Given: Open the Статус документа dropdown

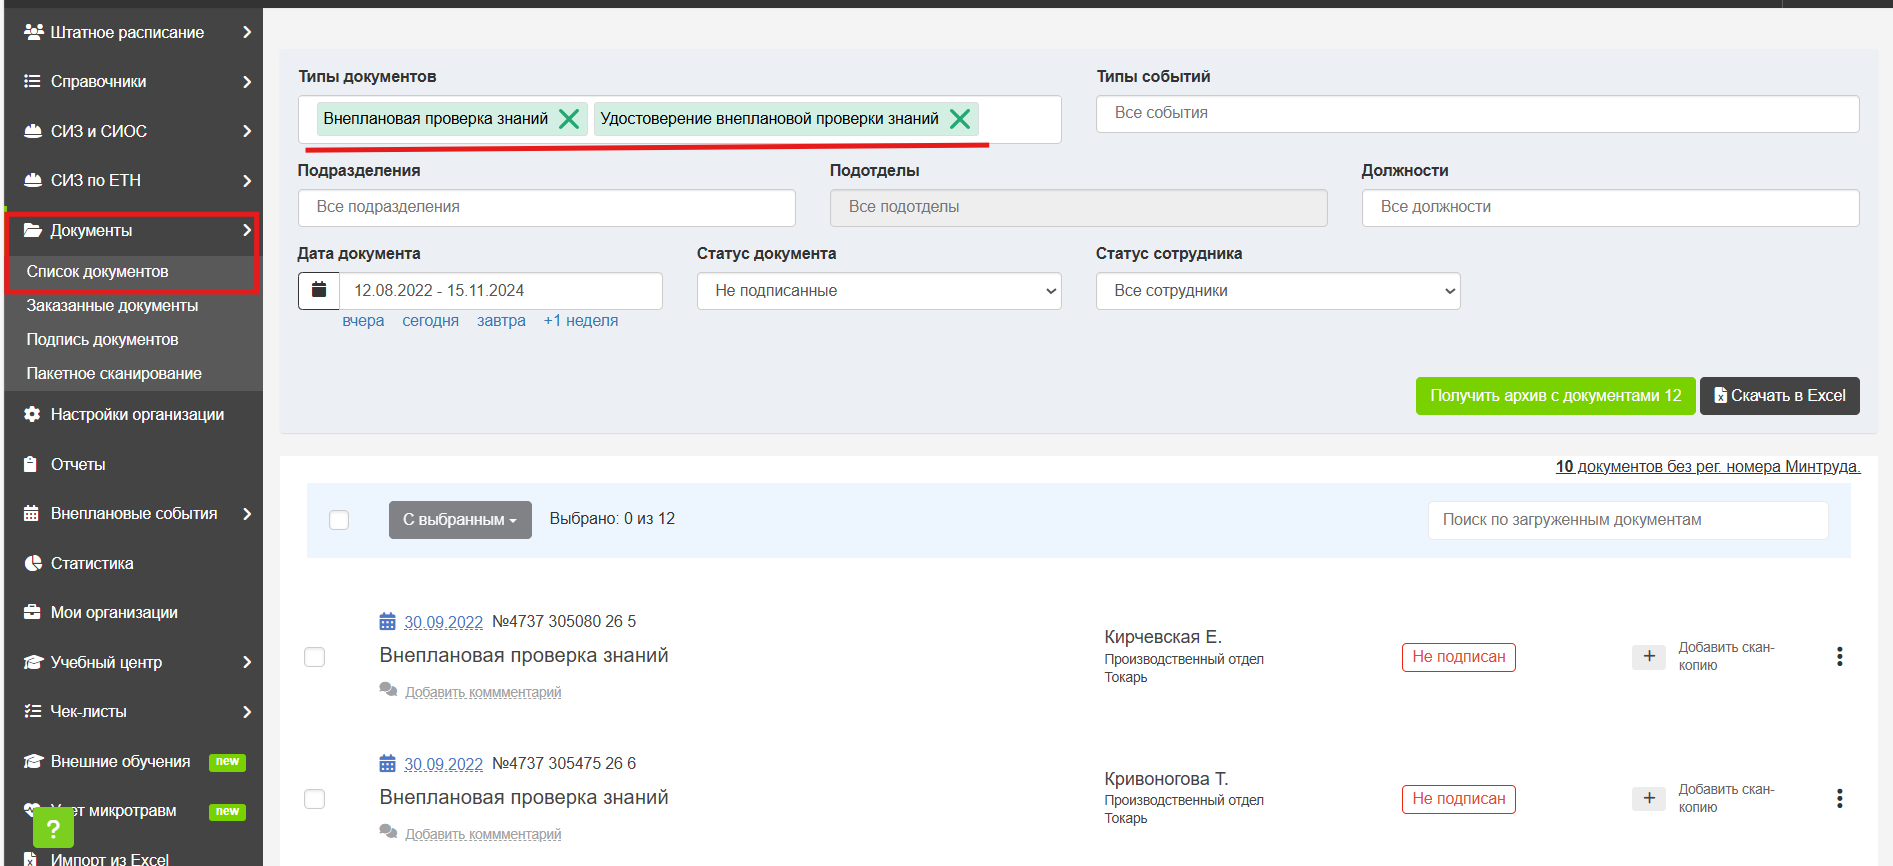Looking at the screenshot, I should point(879,291).
